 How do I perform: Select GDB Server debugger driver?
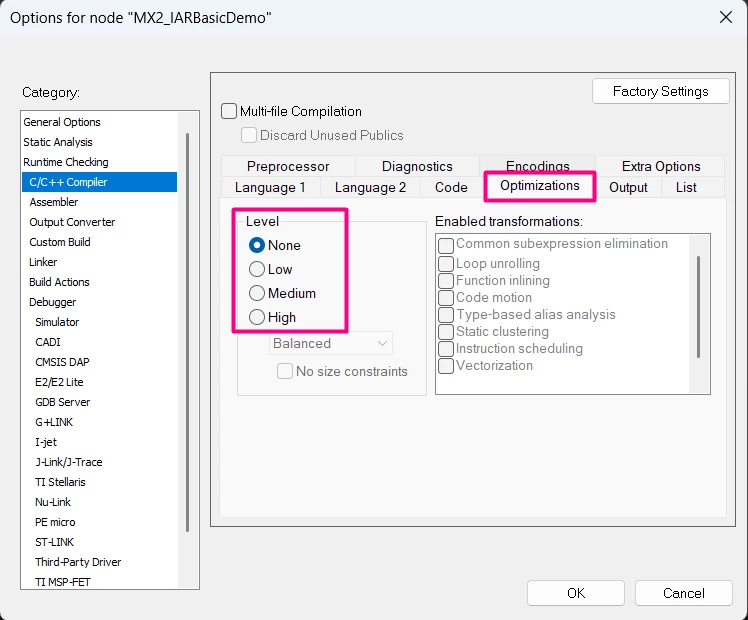coord(99,403)
